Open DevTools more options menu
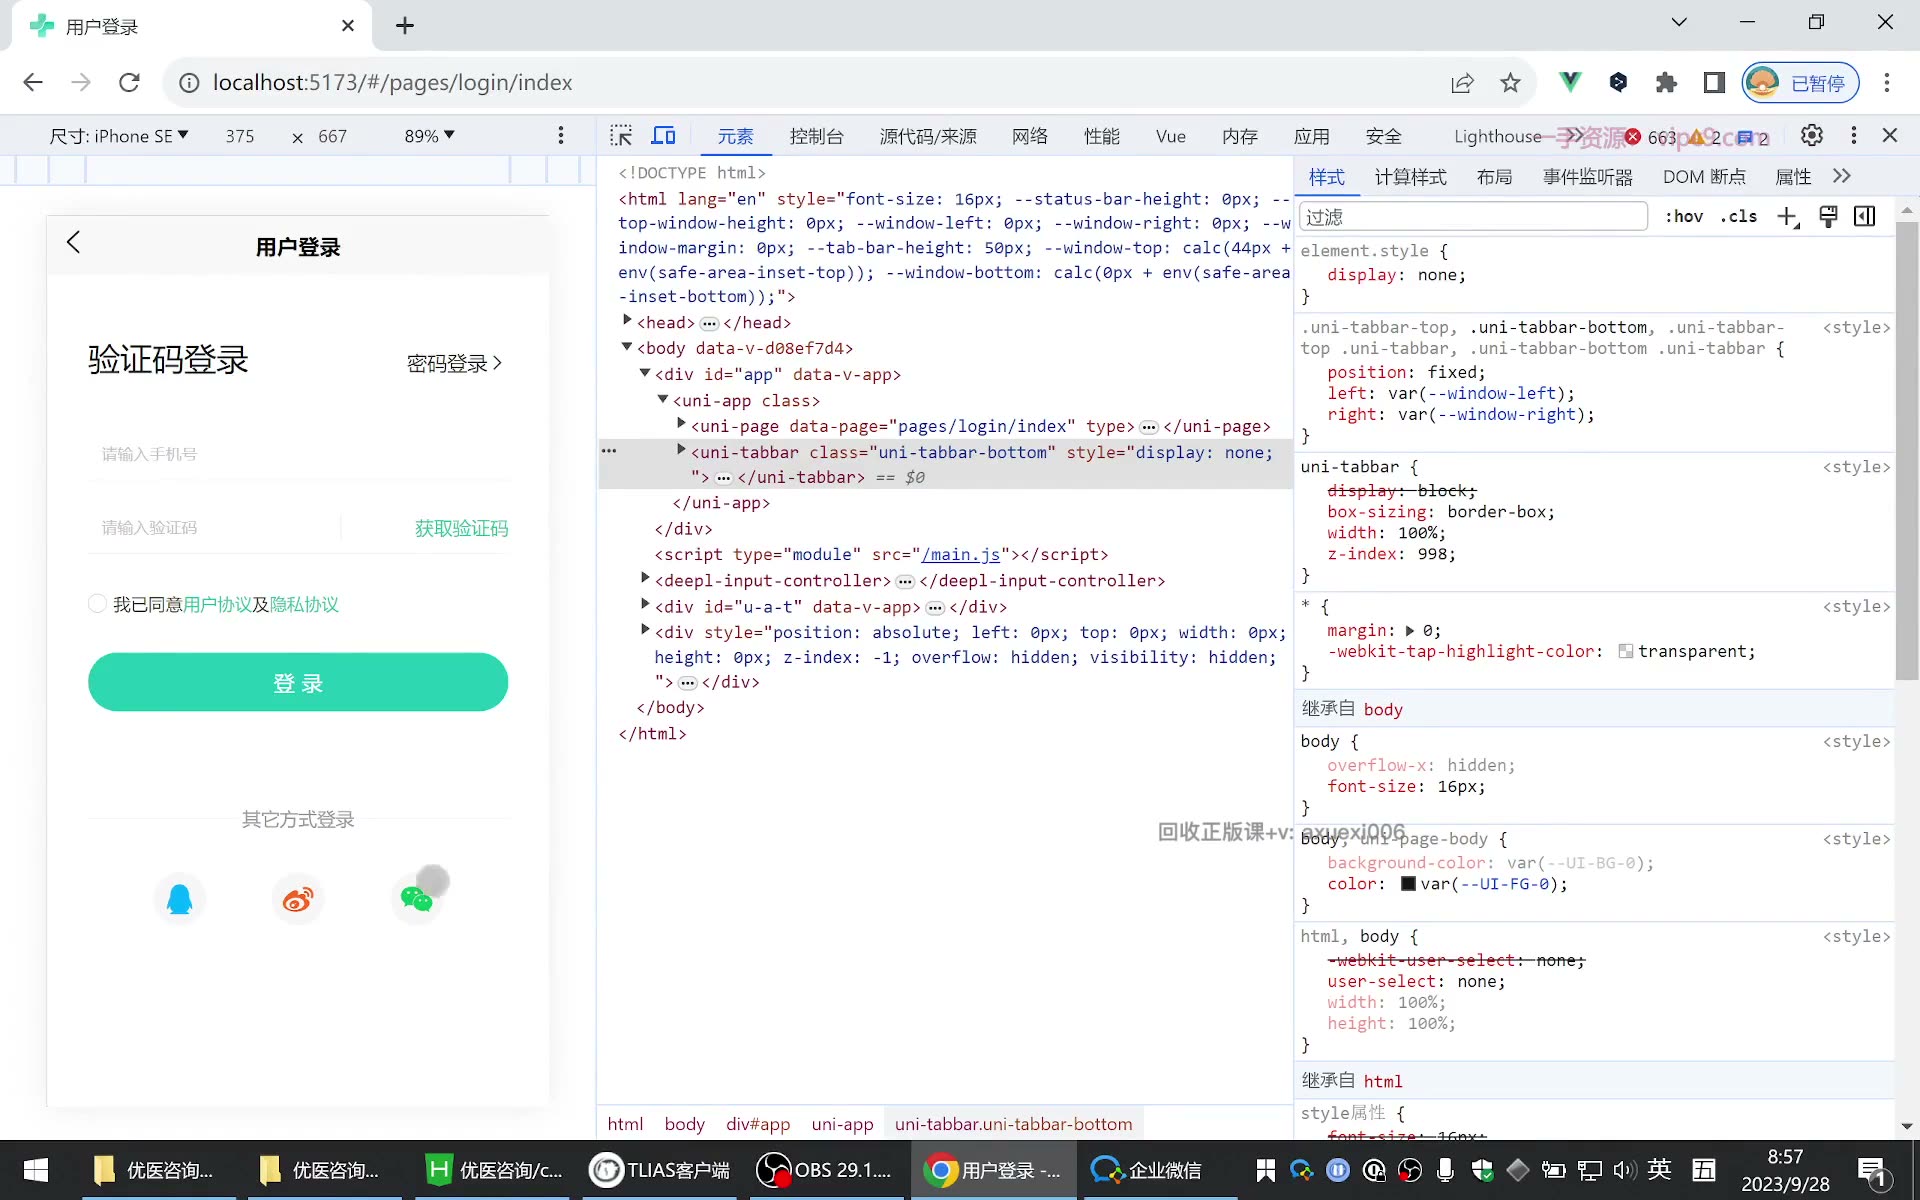 1854,135
